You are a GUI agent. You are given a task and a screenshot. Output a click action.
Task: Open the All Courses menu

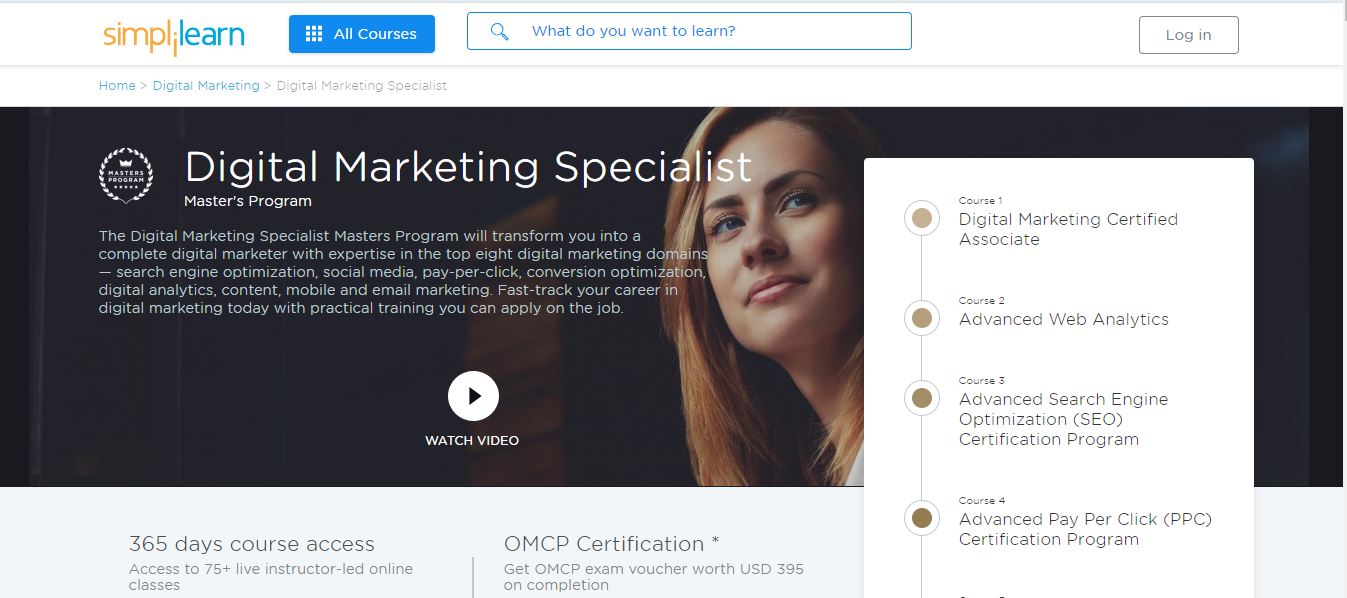click(361, 33)
